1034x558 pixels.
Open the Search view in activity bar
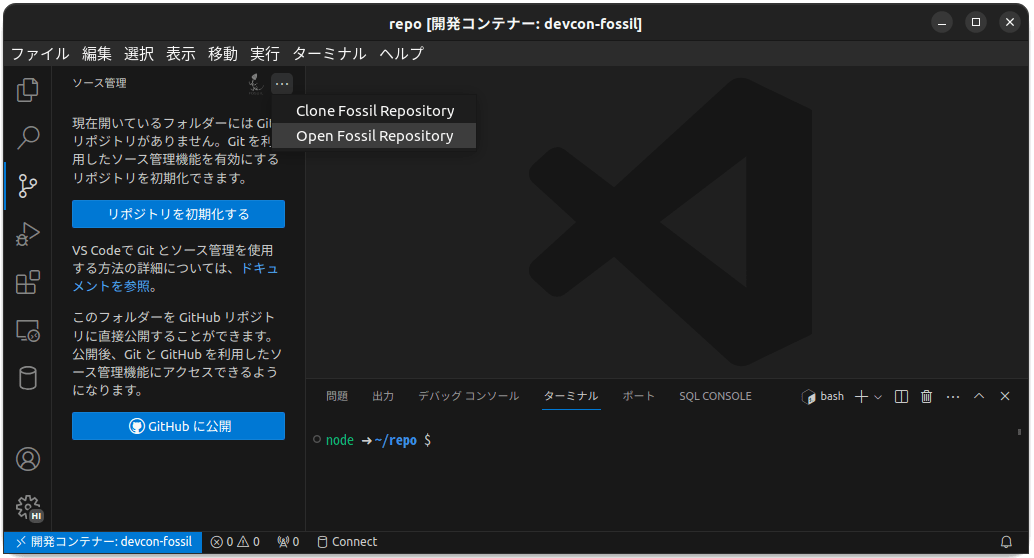coord(28,137)
